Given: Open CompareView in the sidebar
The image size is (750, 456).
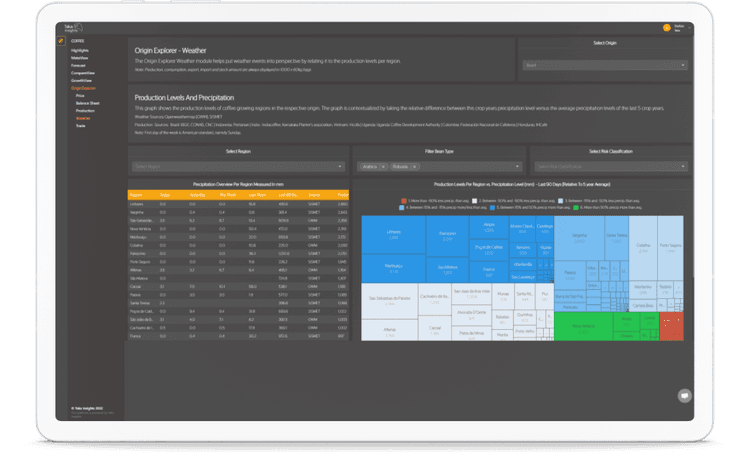Looking at the screenshot, I should (83, 73).
